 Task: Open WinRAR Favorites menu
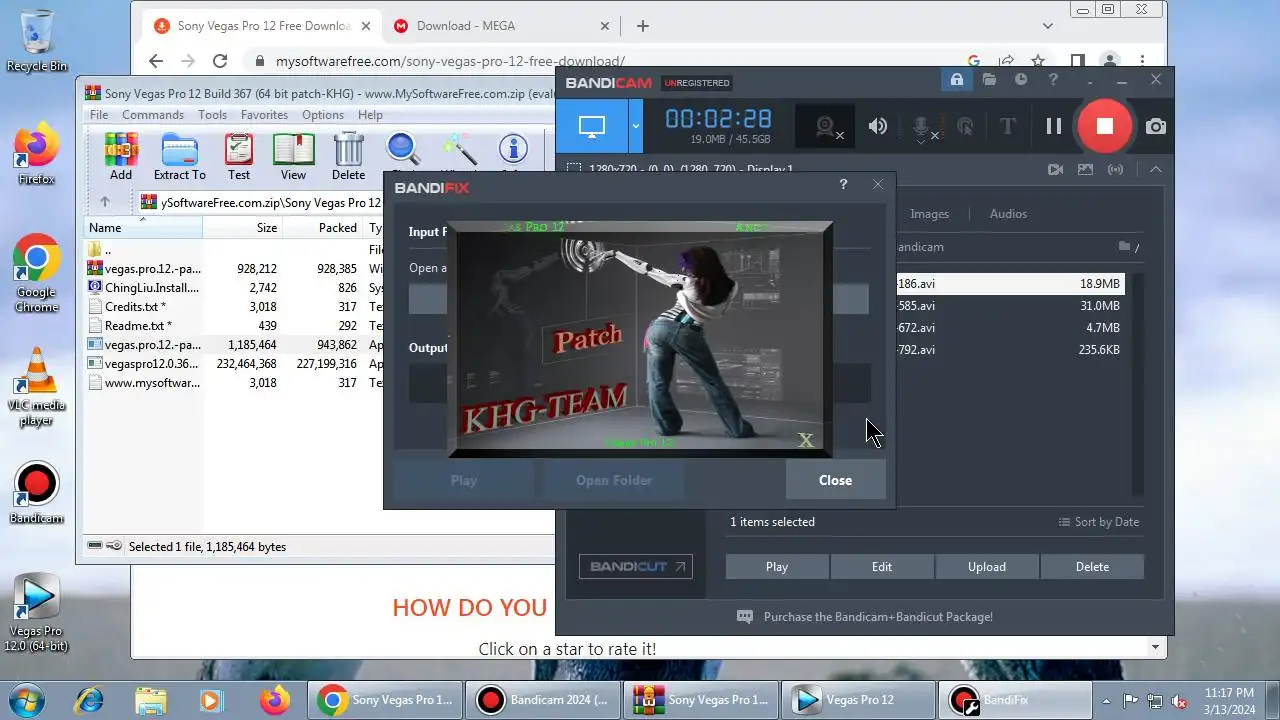(264, 115)
